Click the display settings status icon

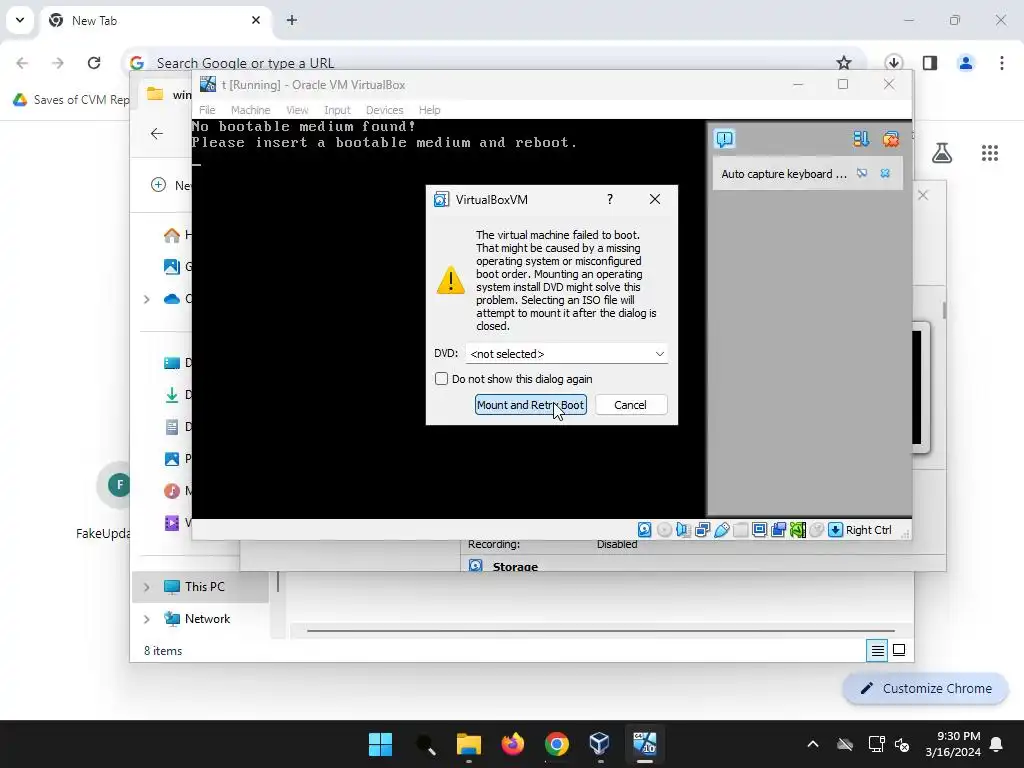tap(760, 530)
